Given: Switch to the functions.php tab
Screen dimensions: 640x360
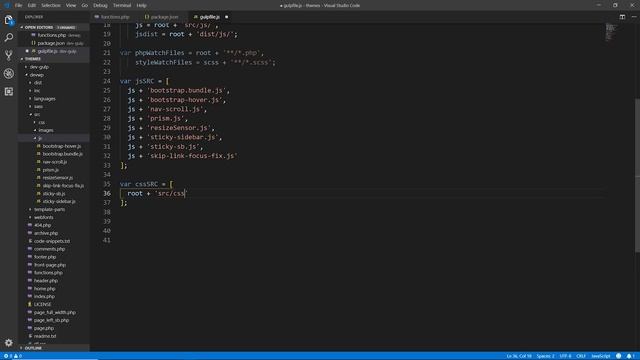Looking at the screenshot, I should coord(115,17).
